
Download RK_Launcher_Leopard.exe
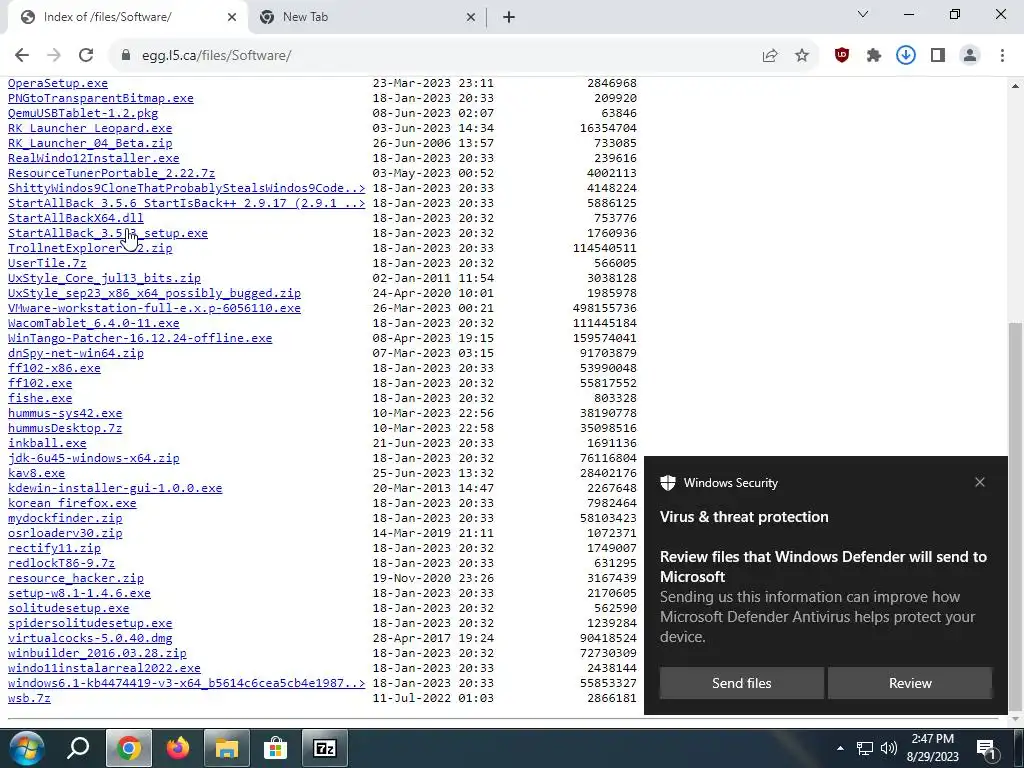click(x=90, y=128)
